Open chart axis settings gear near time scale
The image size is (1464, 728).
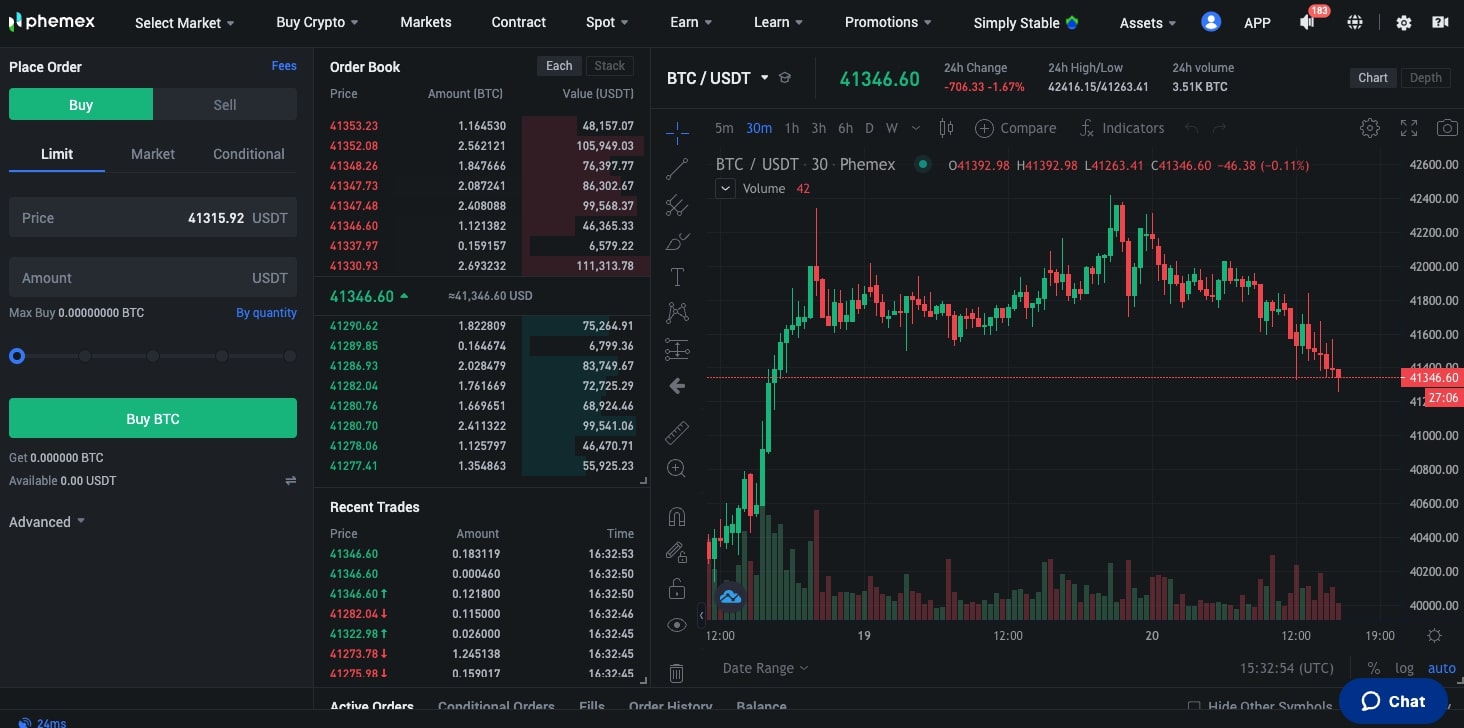[x=1434, y=636]
